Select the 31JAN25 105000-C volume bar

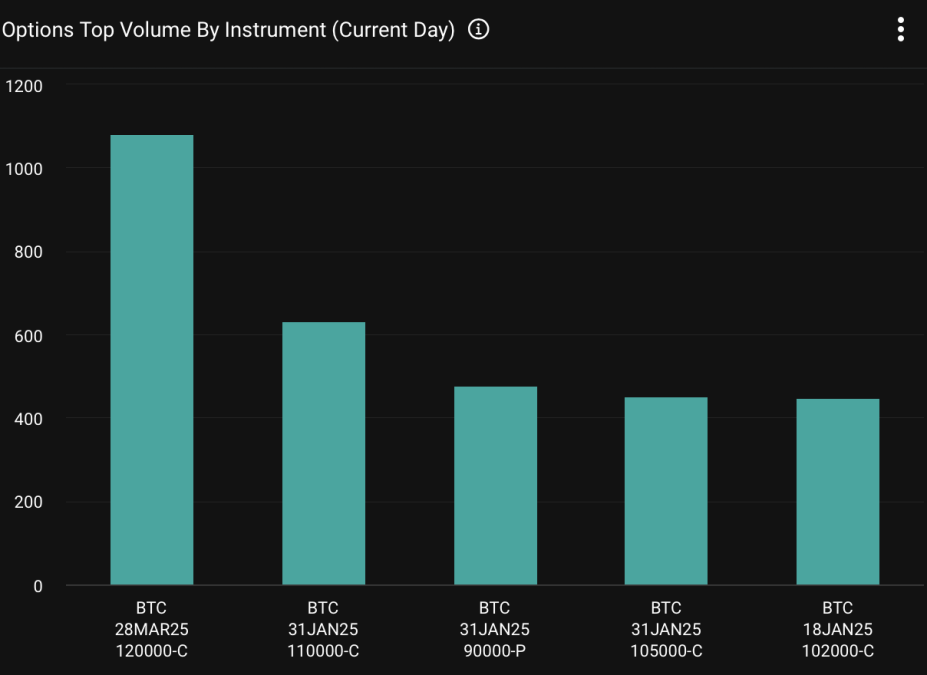666,491
